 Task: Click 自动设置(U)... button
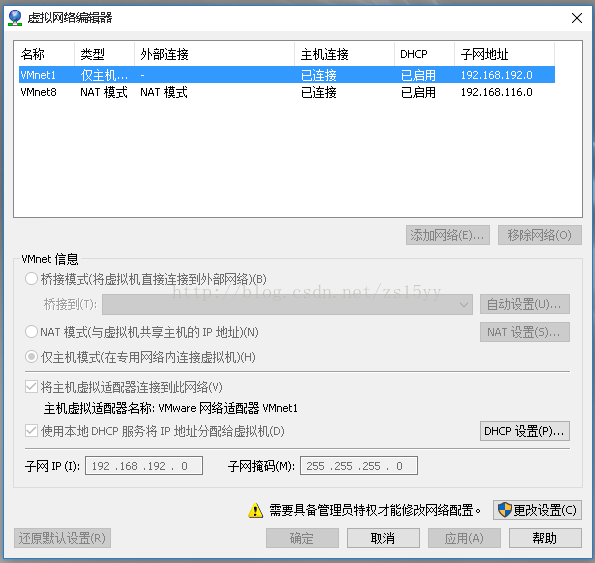(525, 304)
